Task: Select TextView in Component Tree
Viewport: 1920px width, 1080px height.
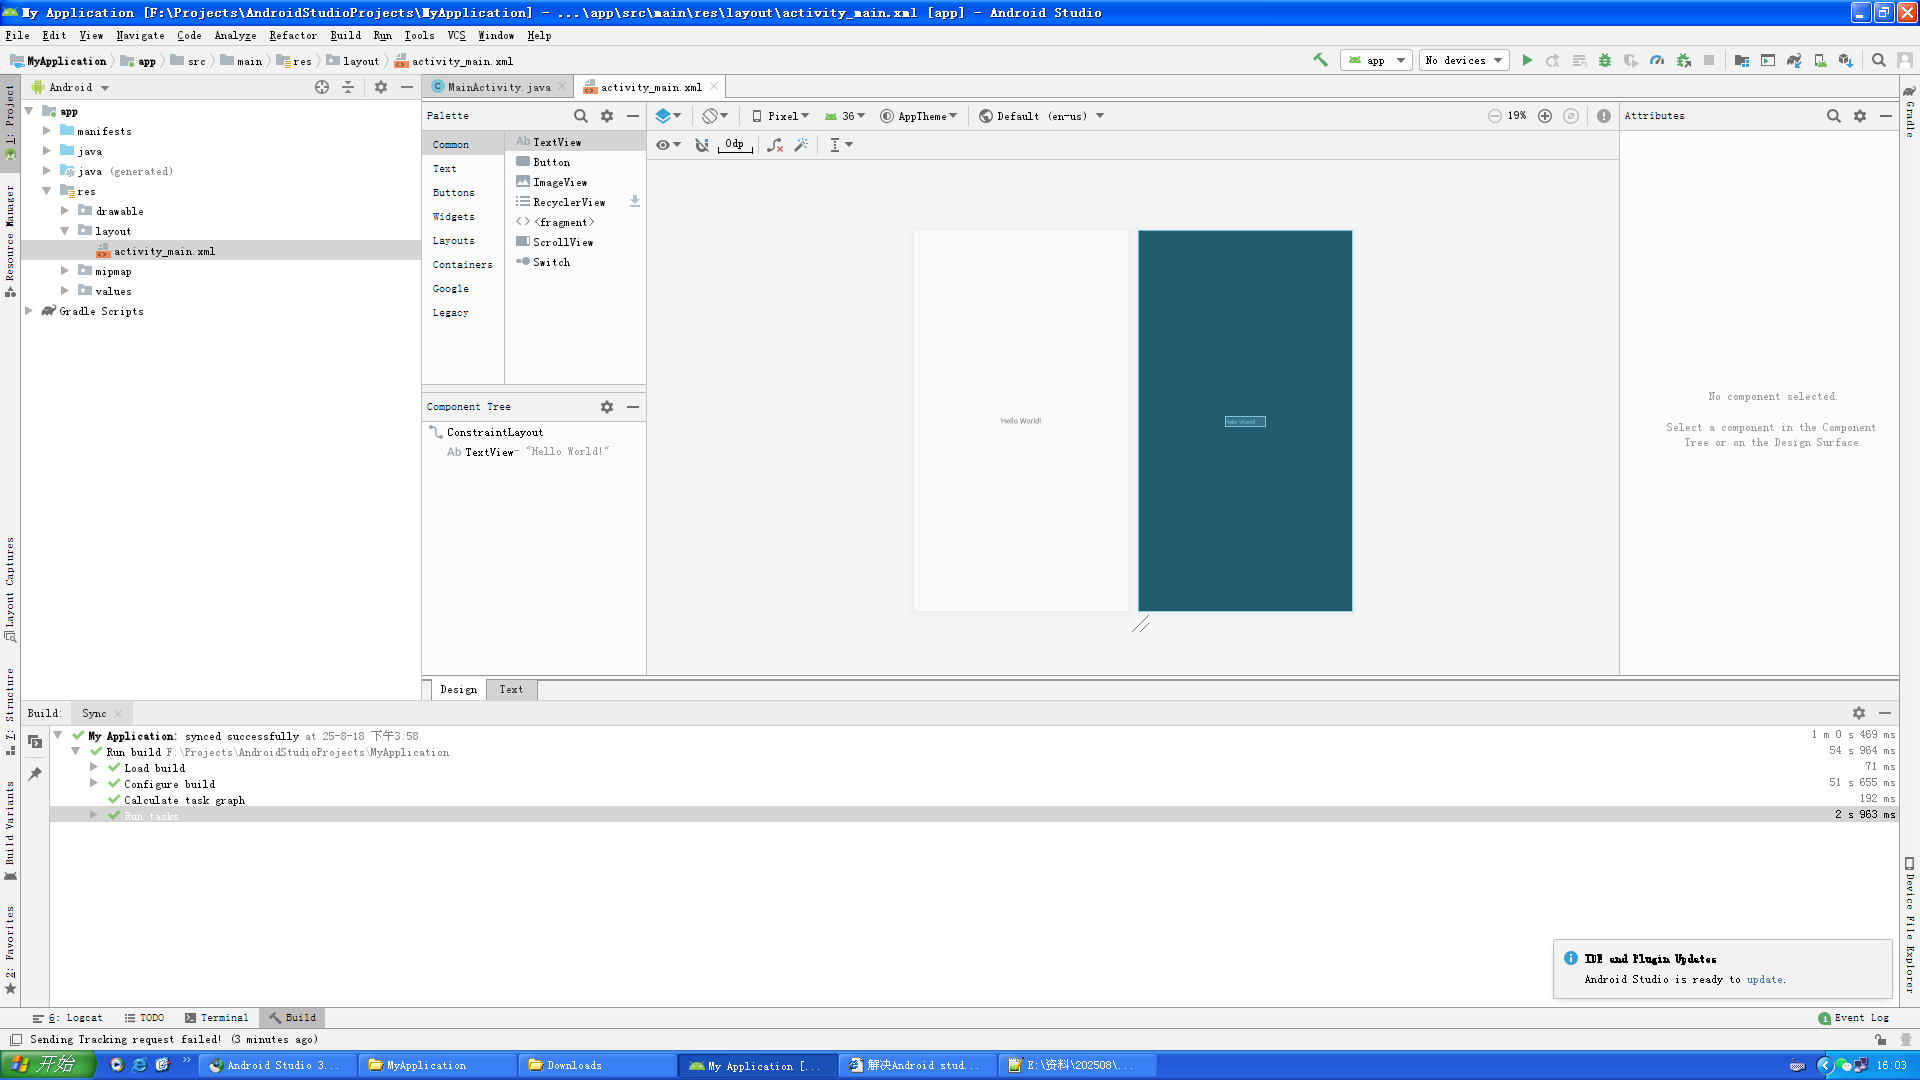Action: (527, 452)
